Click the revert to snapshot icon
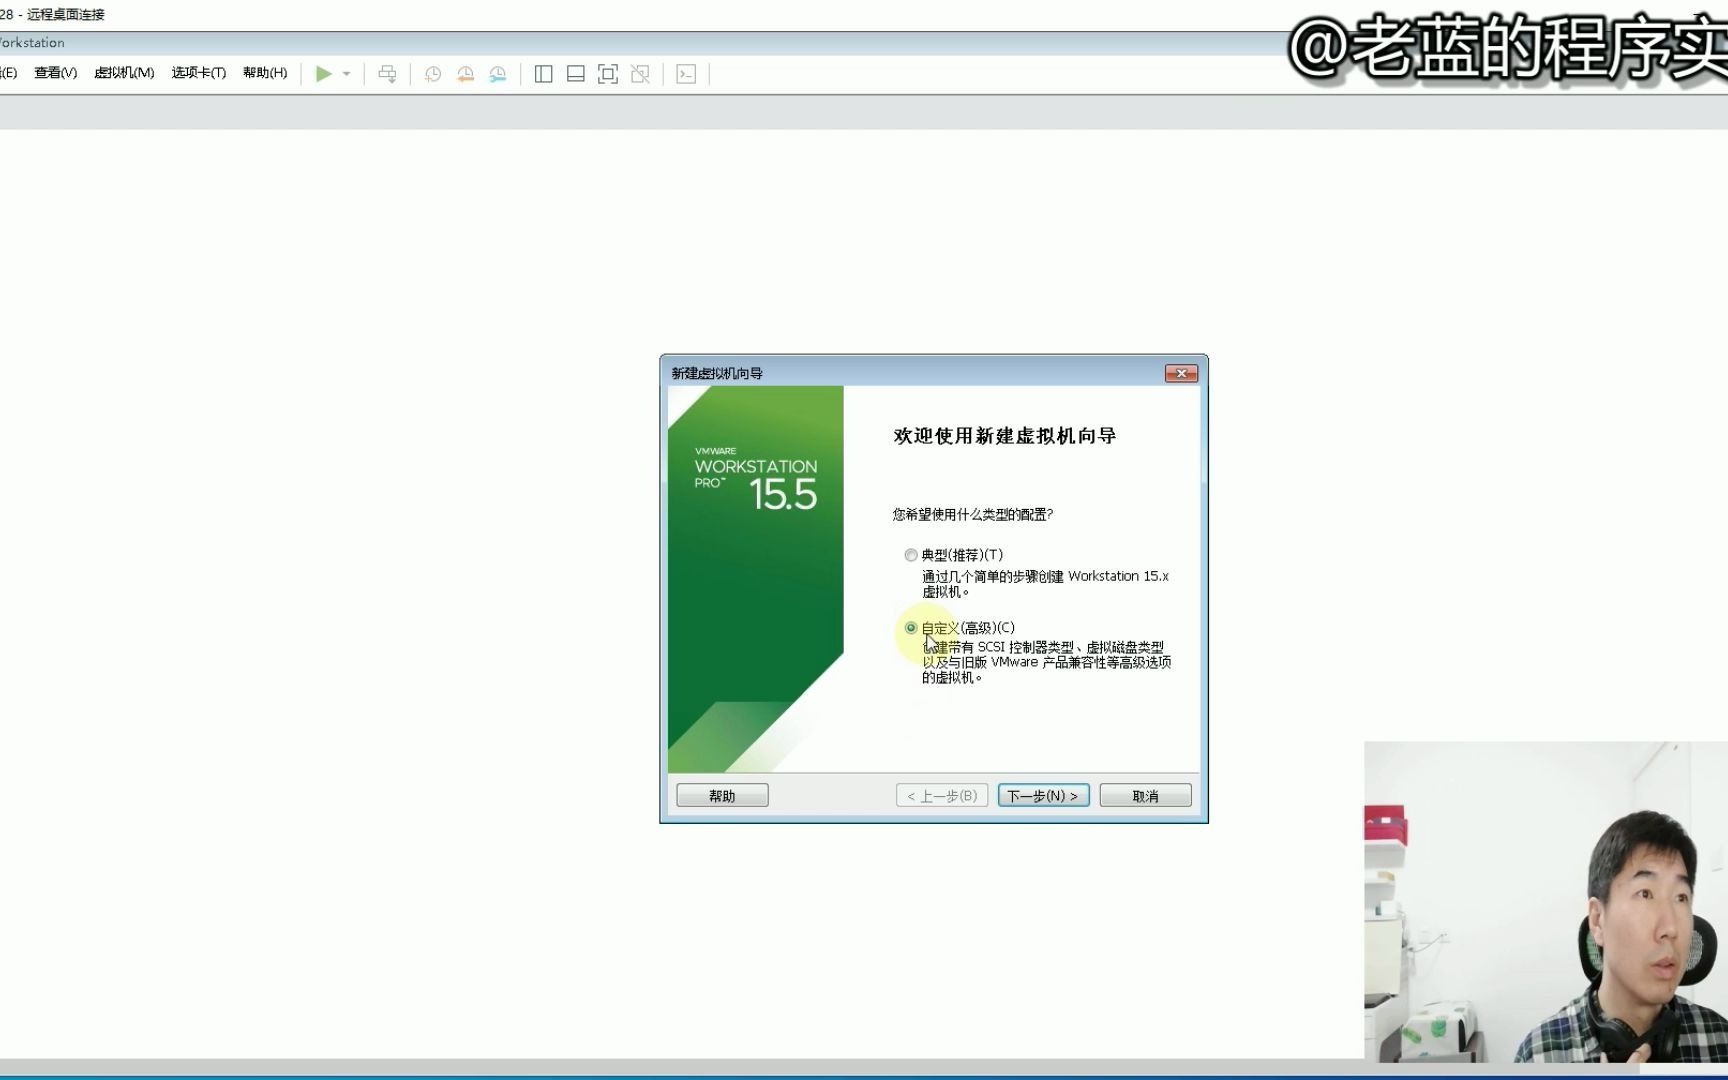The image size is (1728, 1080). [x=465, y=74]
